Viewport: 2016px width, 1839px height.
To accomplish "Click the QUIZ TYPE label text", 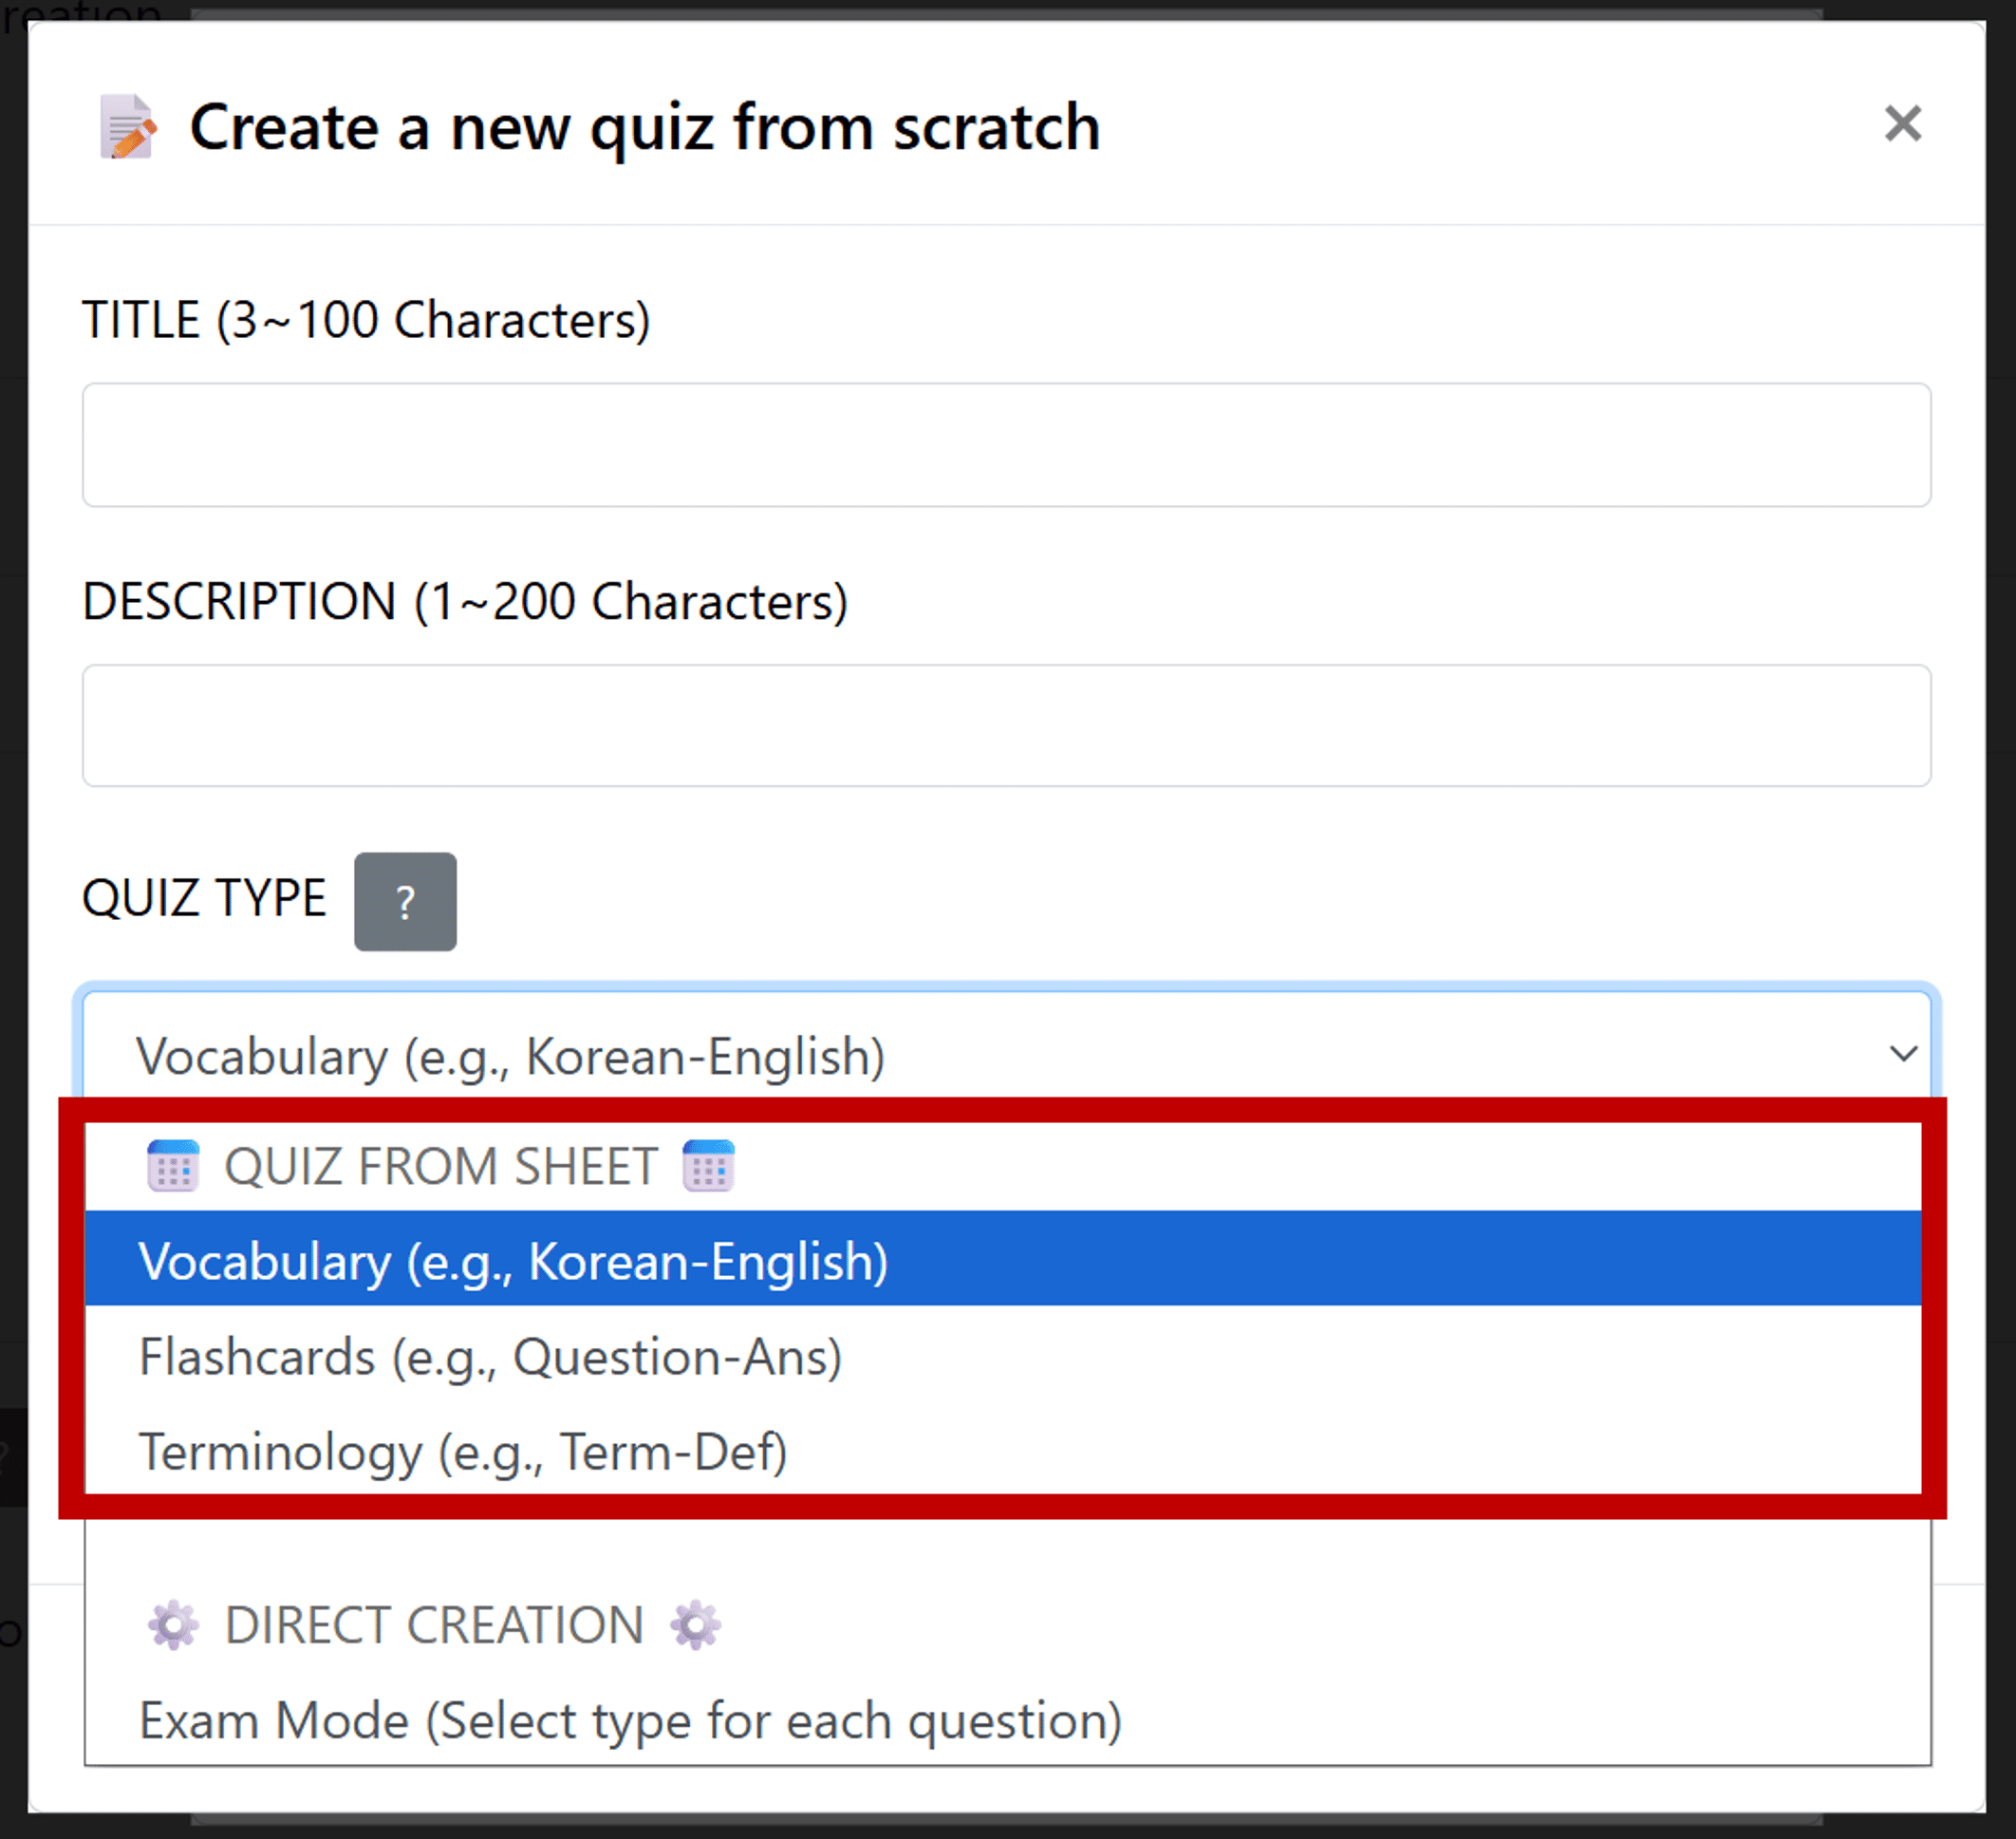I will 204,897.
